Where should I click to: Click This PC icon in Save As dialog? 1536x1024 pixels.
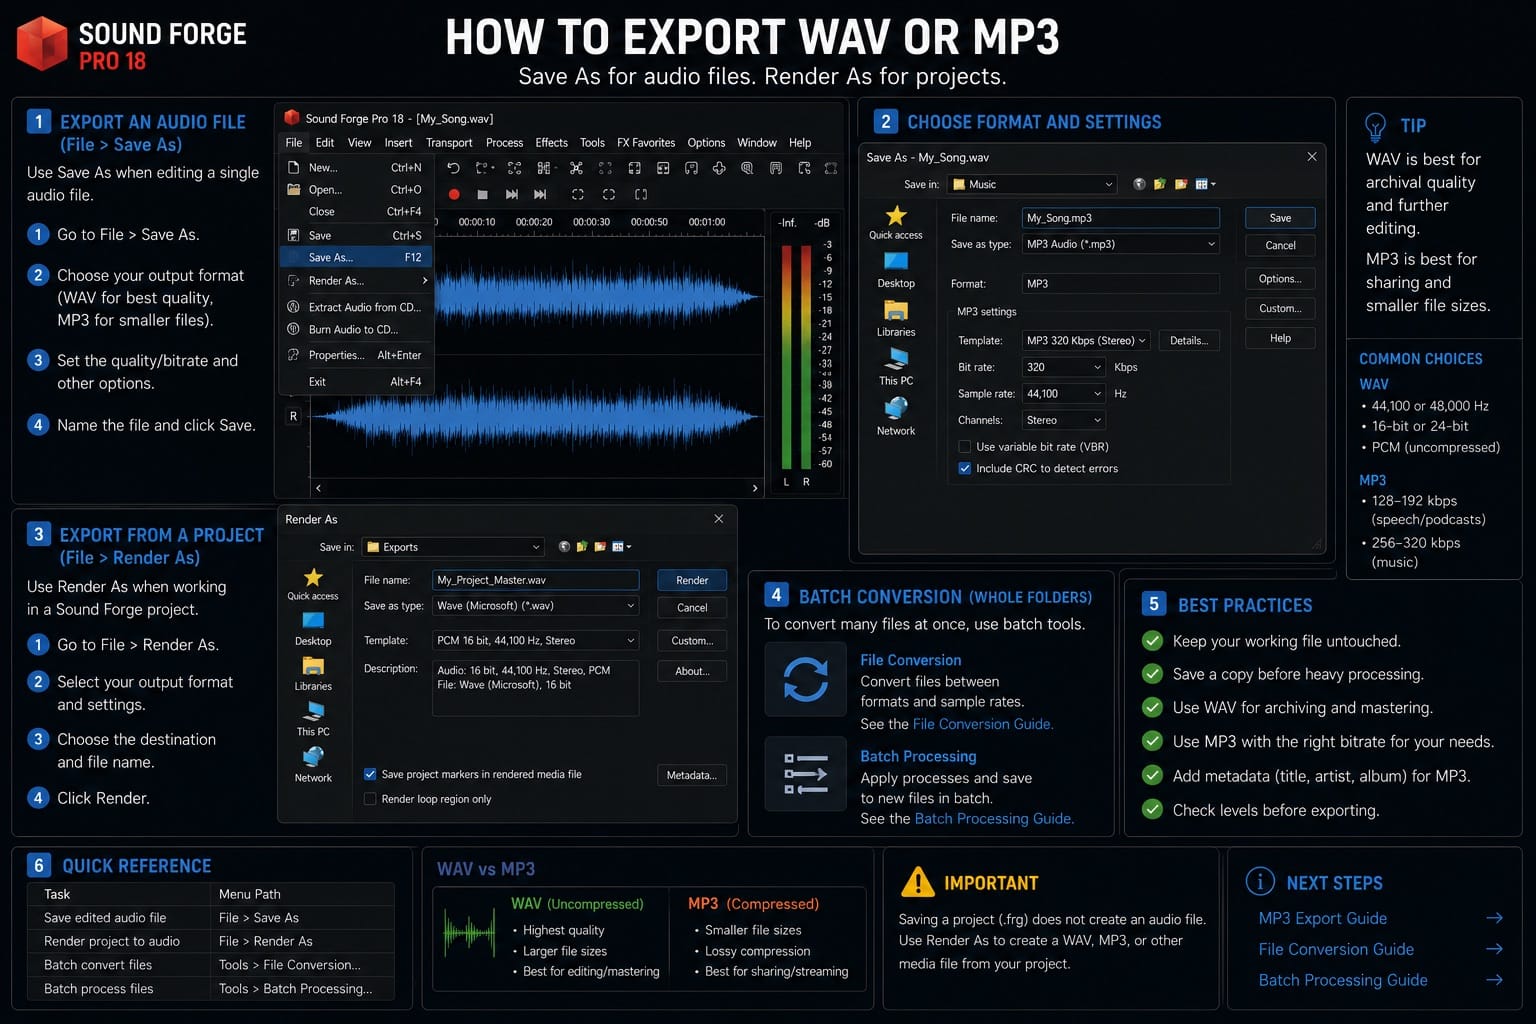click(896, 358)
